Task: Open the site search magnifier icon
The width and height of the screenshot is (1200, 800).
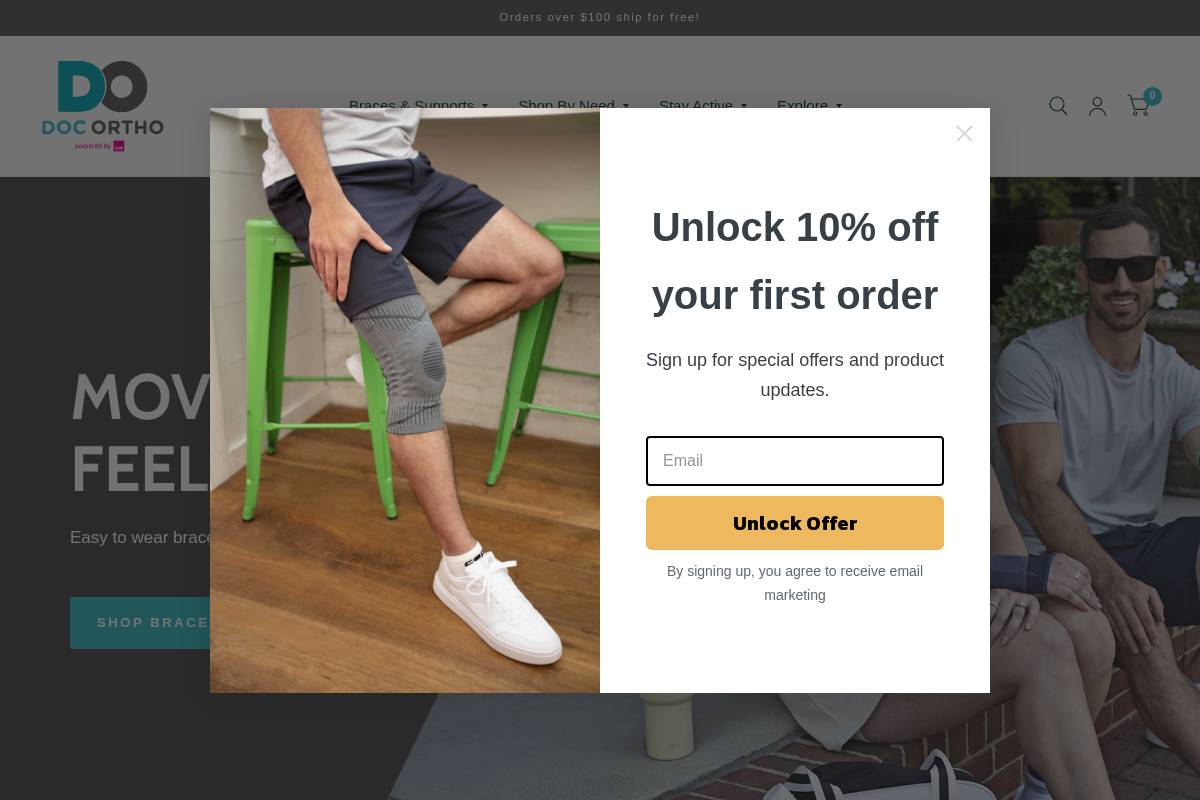Action: 1058,106
